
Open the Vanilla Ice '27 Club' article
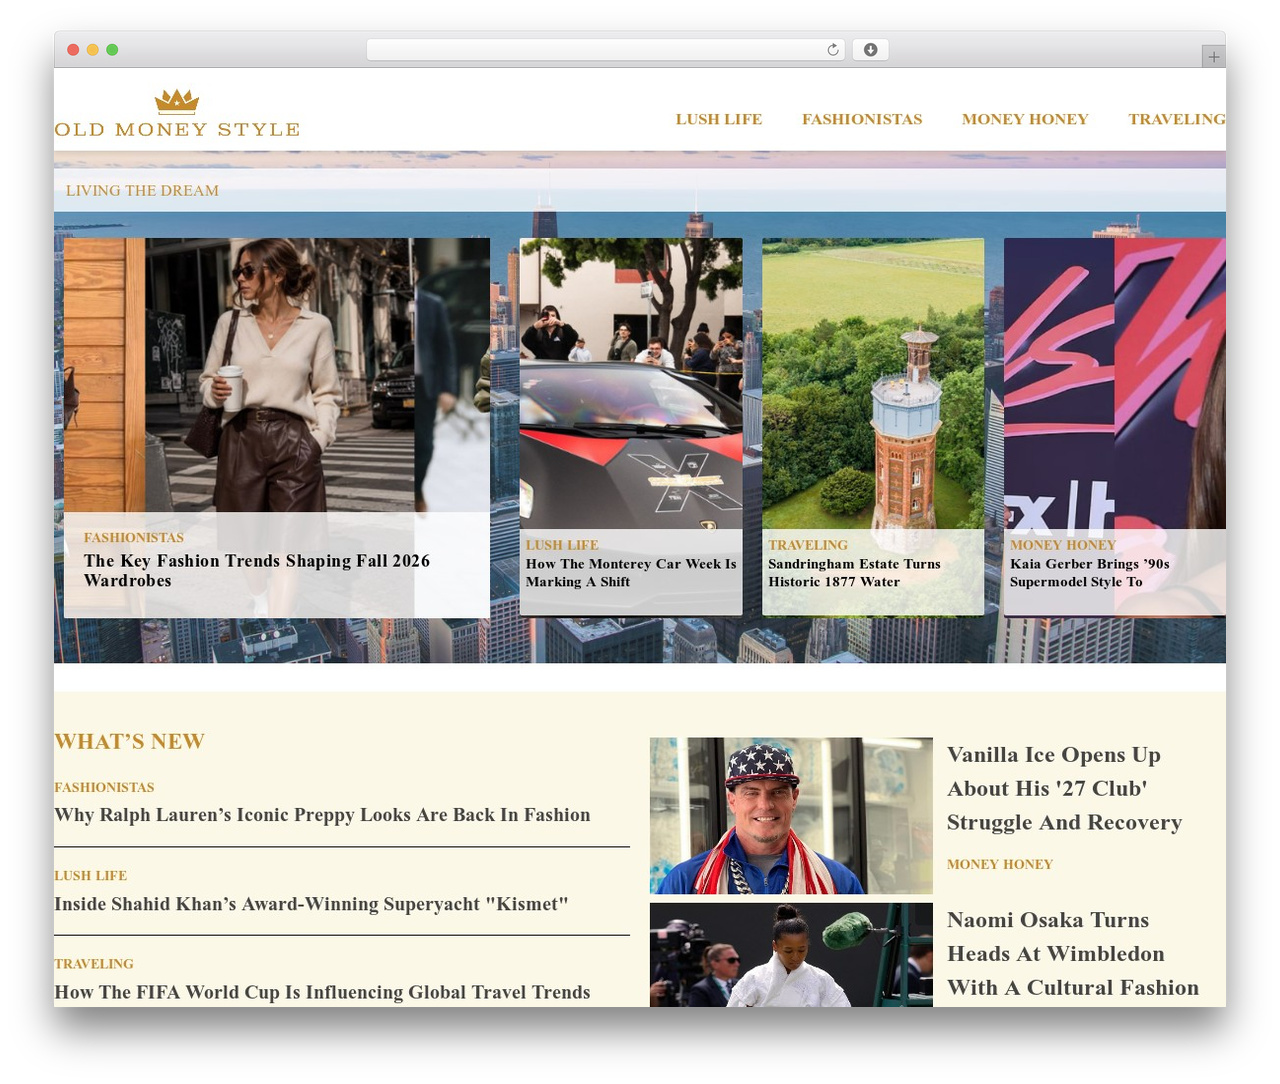click(1064, 788)
